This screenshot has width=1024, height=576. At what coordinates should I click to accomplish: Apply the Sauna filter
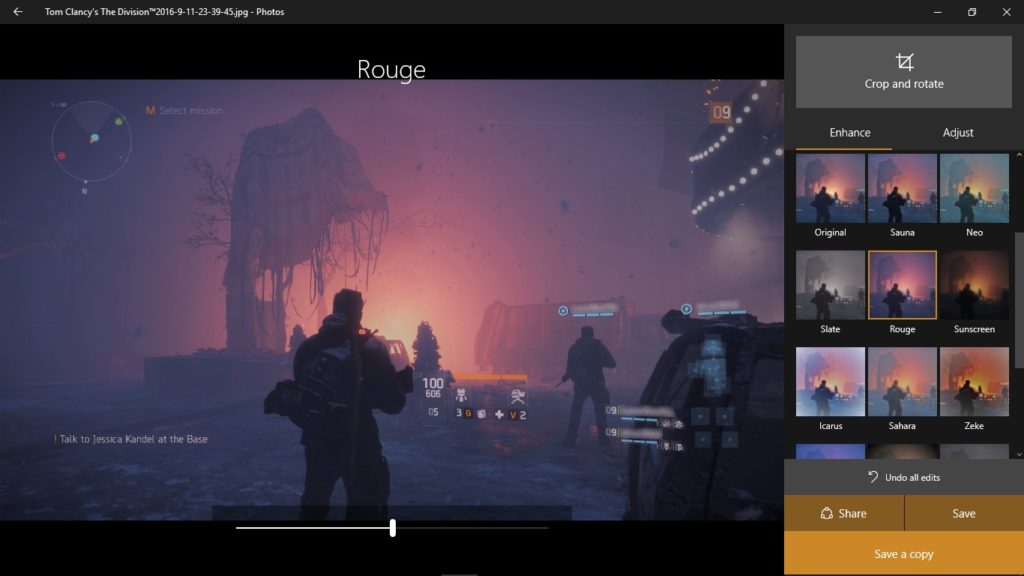902,188
